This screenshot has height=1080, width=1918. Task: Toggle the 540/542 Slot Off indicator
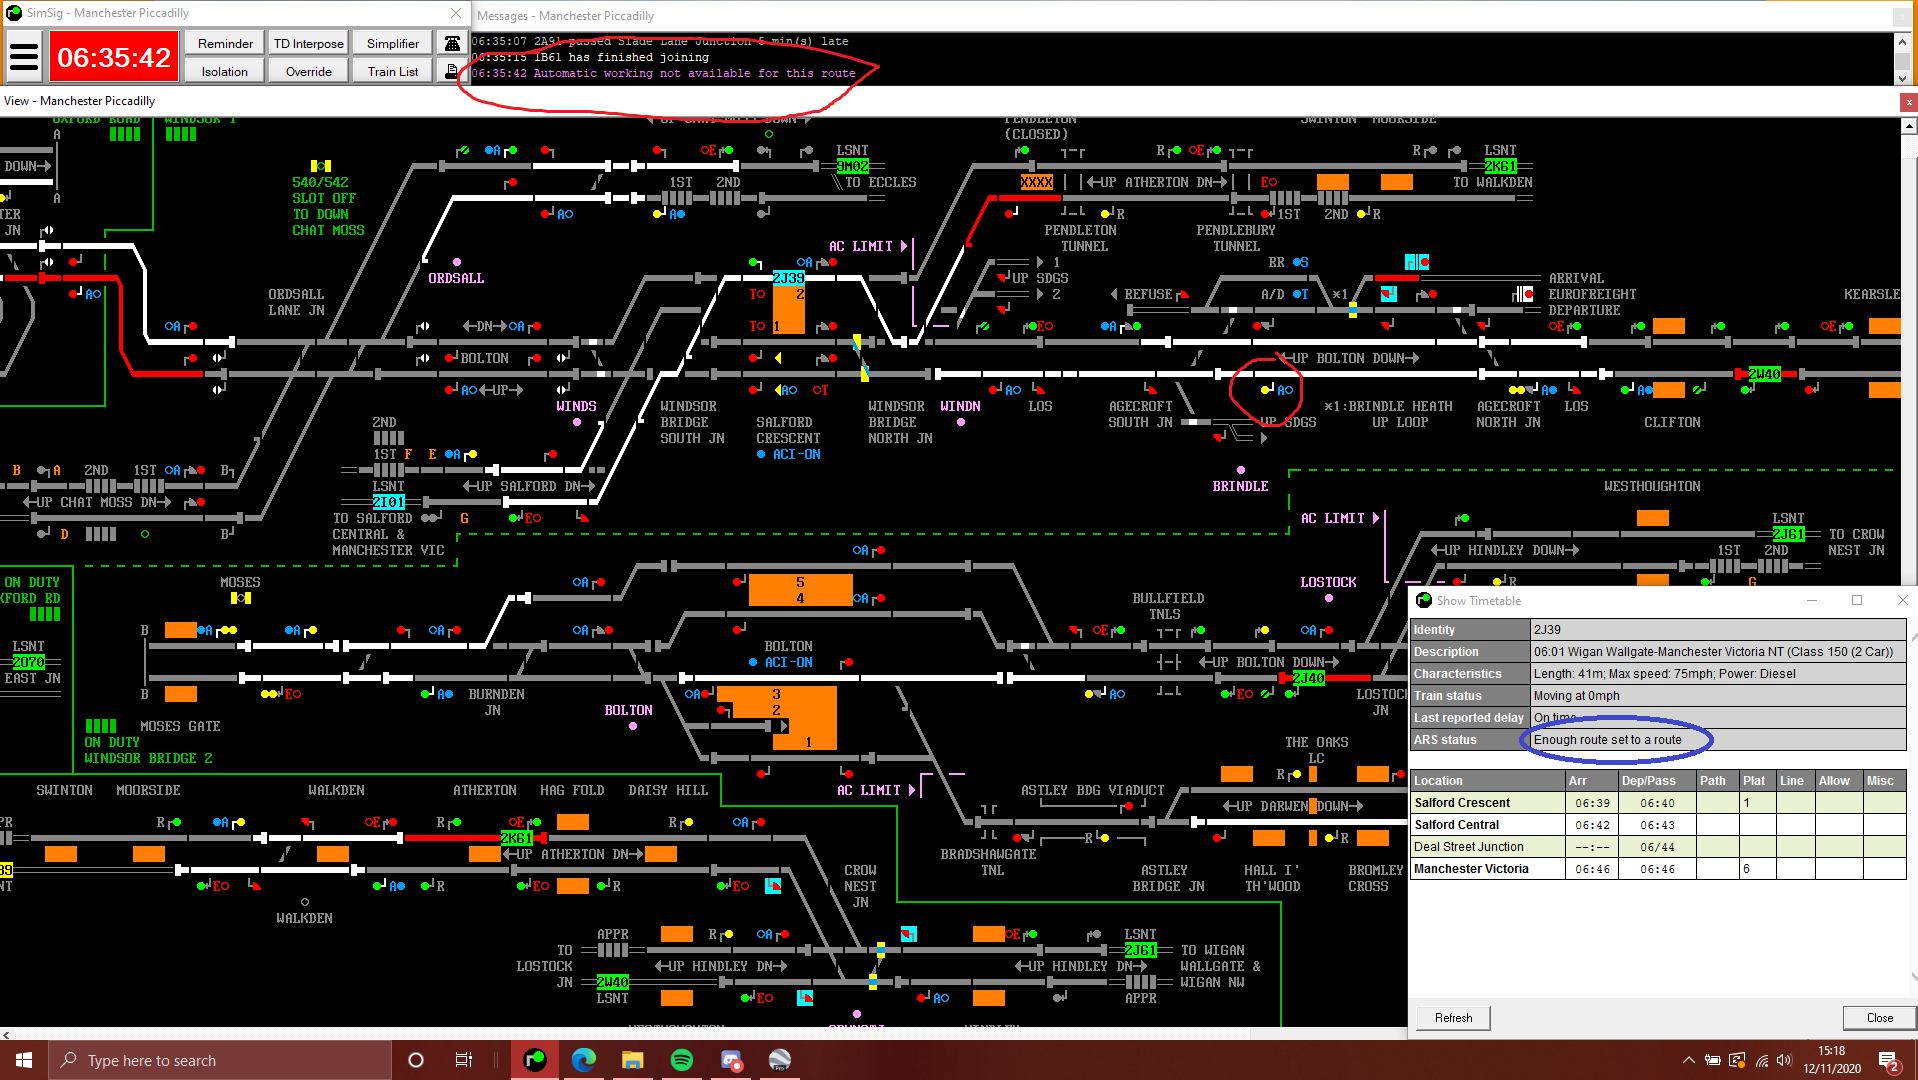321,166
